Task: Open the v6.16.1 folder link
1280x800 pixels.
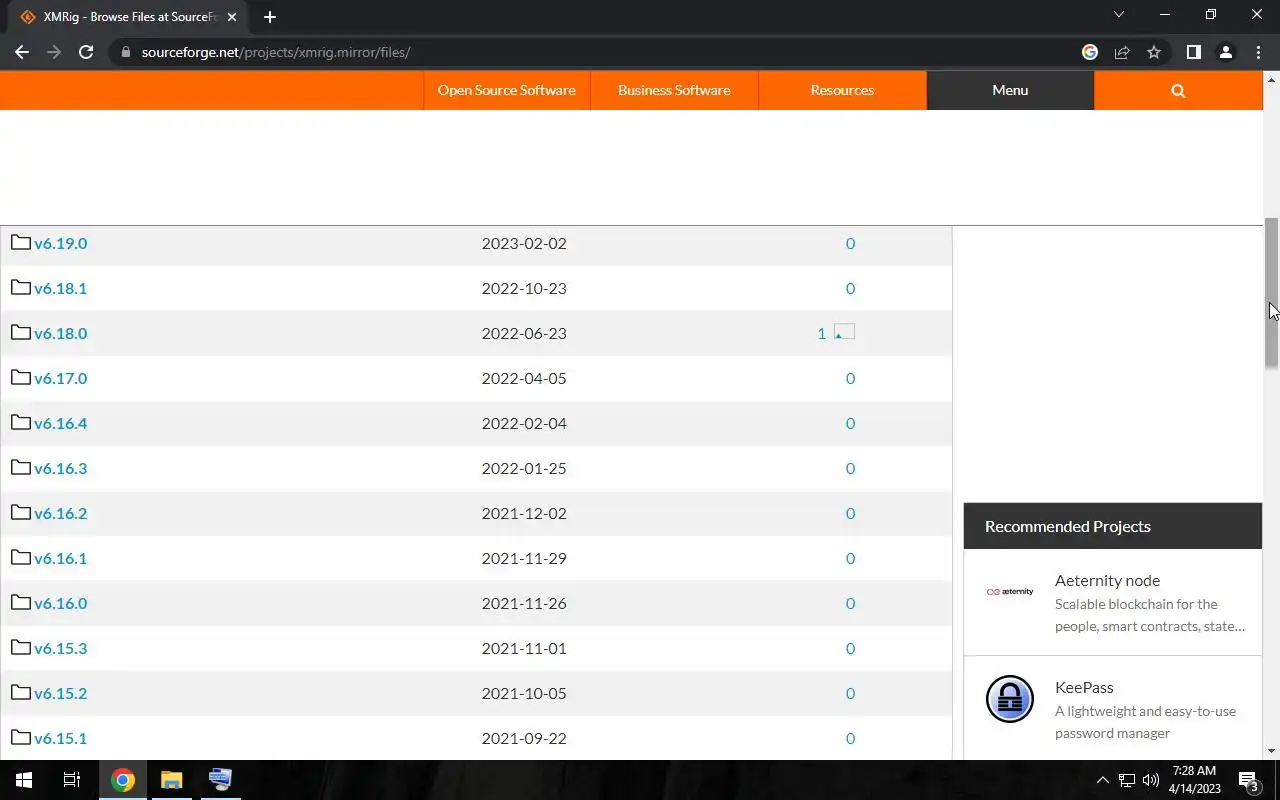Action: coord(60,558)
